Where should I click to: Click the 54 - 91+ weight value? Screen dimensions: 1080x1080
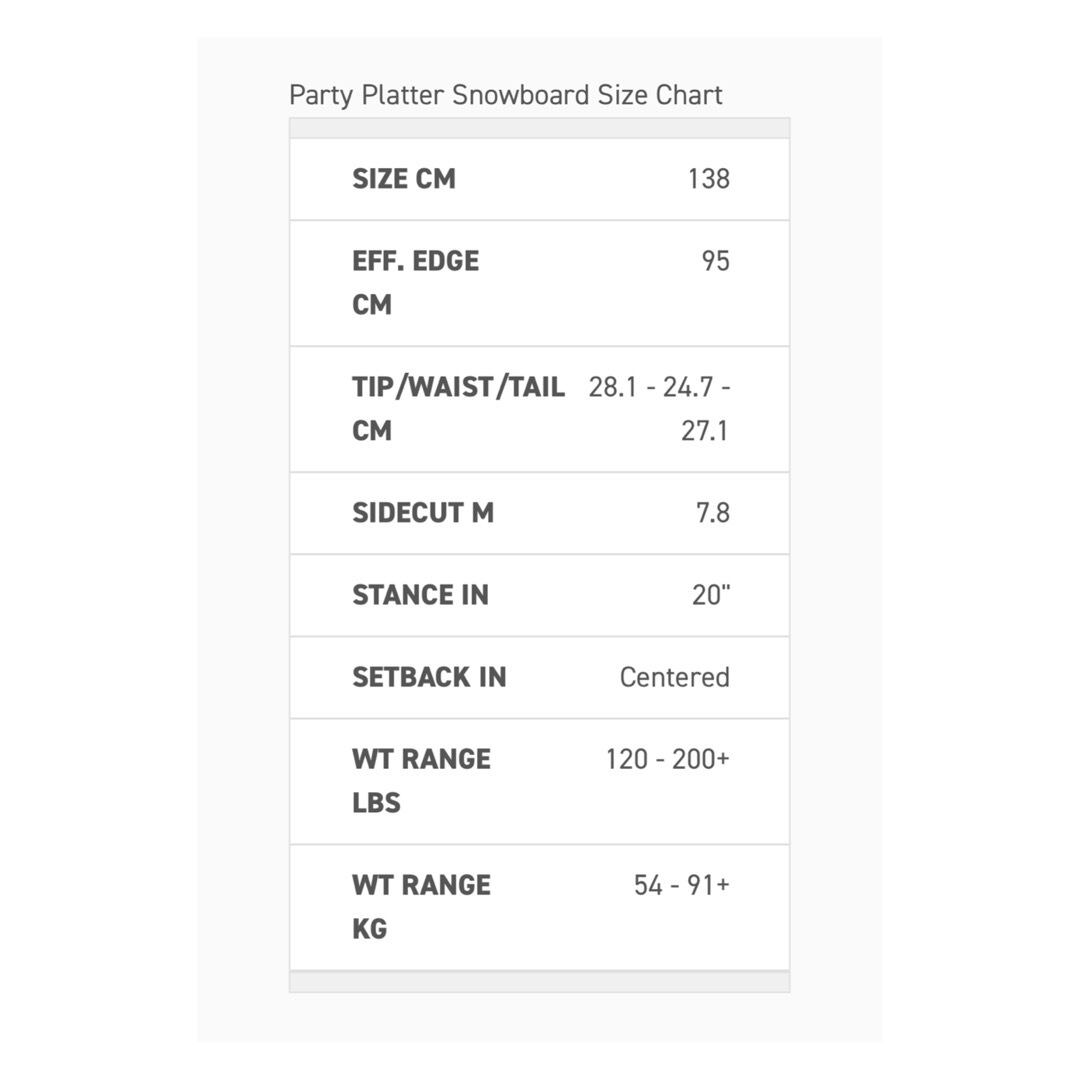[681, 885]
